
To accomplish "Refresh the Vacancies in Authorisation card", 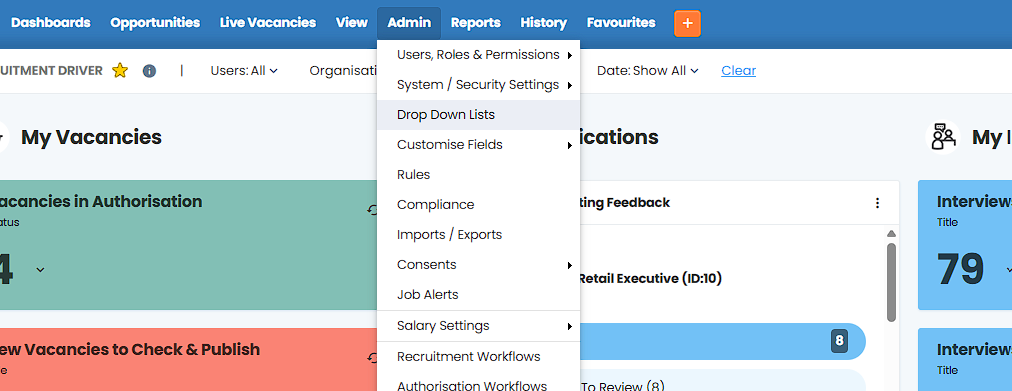I will pos(372,210).
